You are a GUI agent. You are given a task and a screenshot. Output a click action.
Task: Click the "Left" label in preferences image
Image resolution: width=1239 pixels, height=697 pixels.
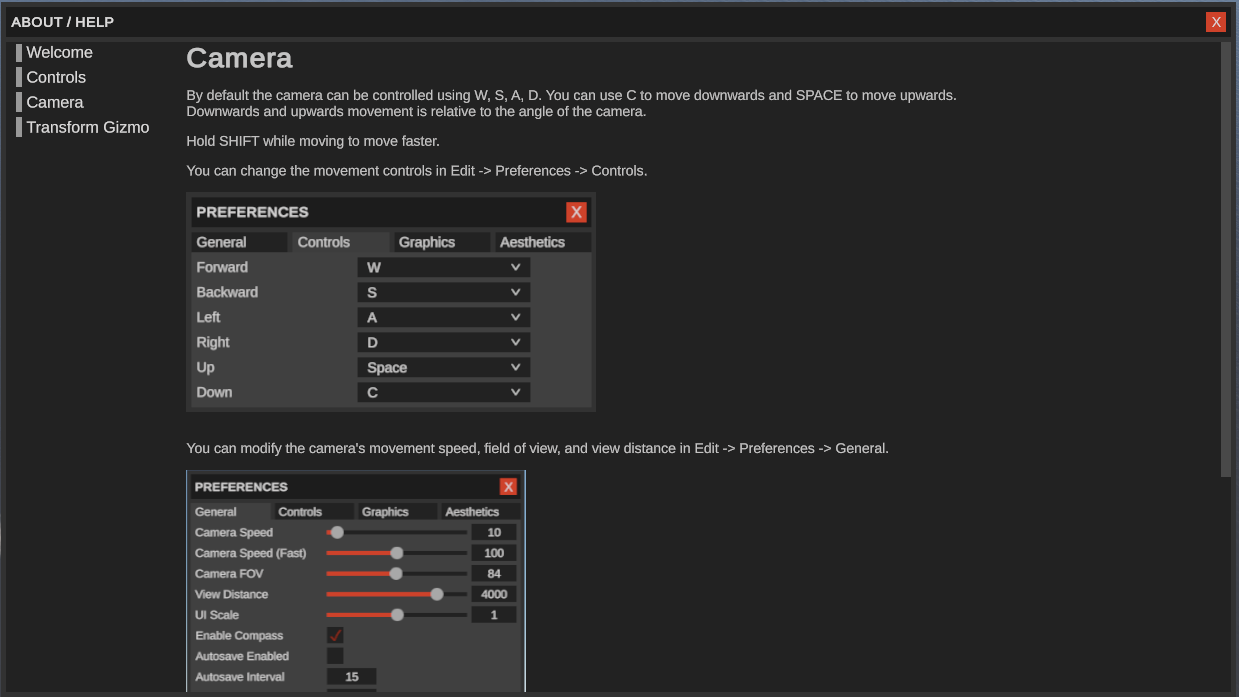[x=208, y=318]
